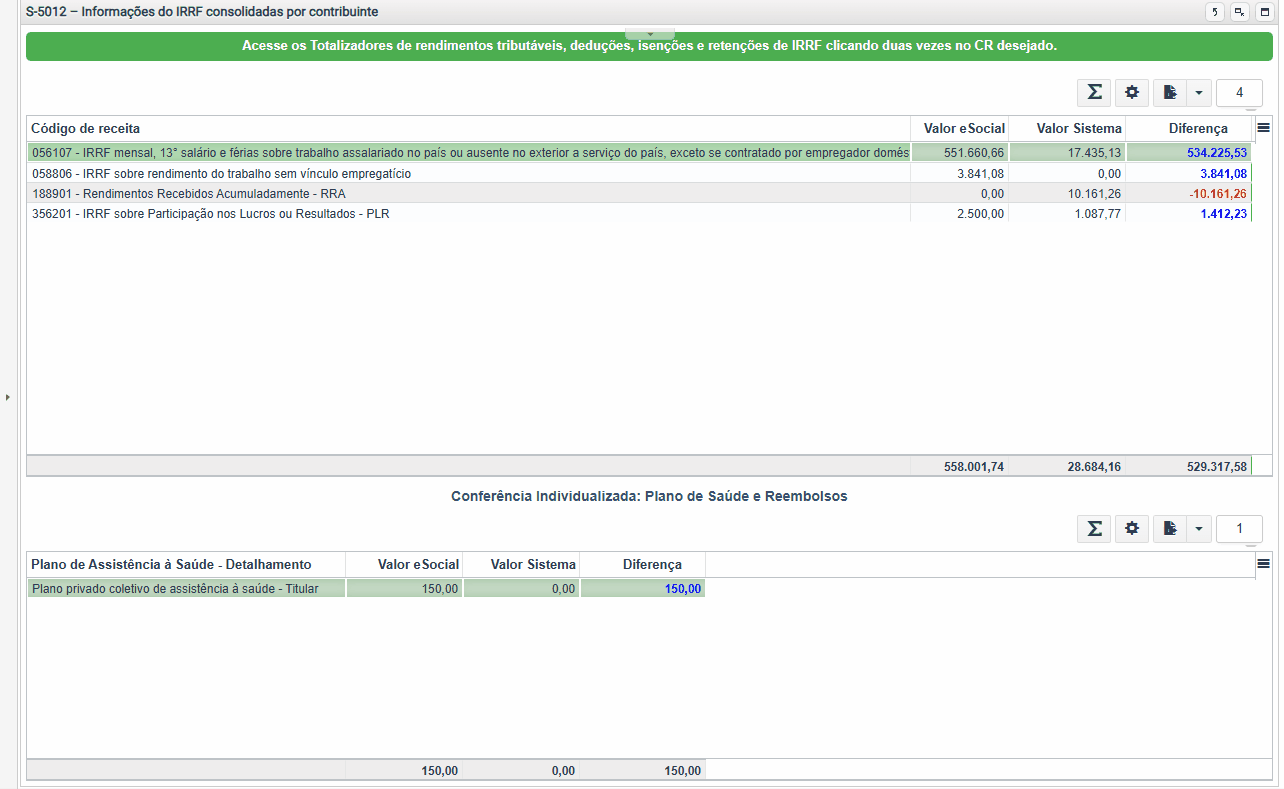Open the settings gear above Plano de Saúde table

tap(1132, 528)
